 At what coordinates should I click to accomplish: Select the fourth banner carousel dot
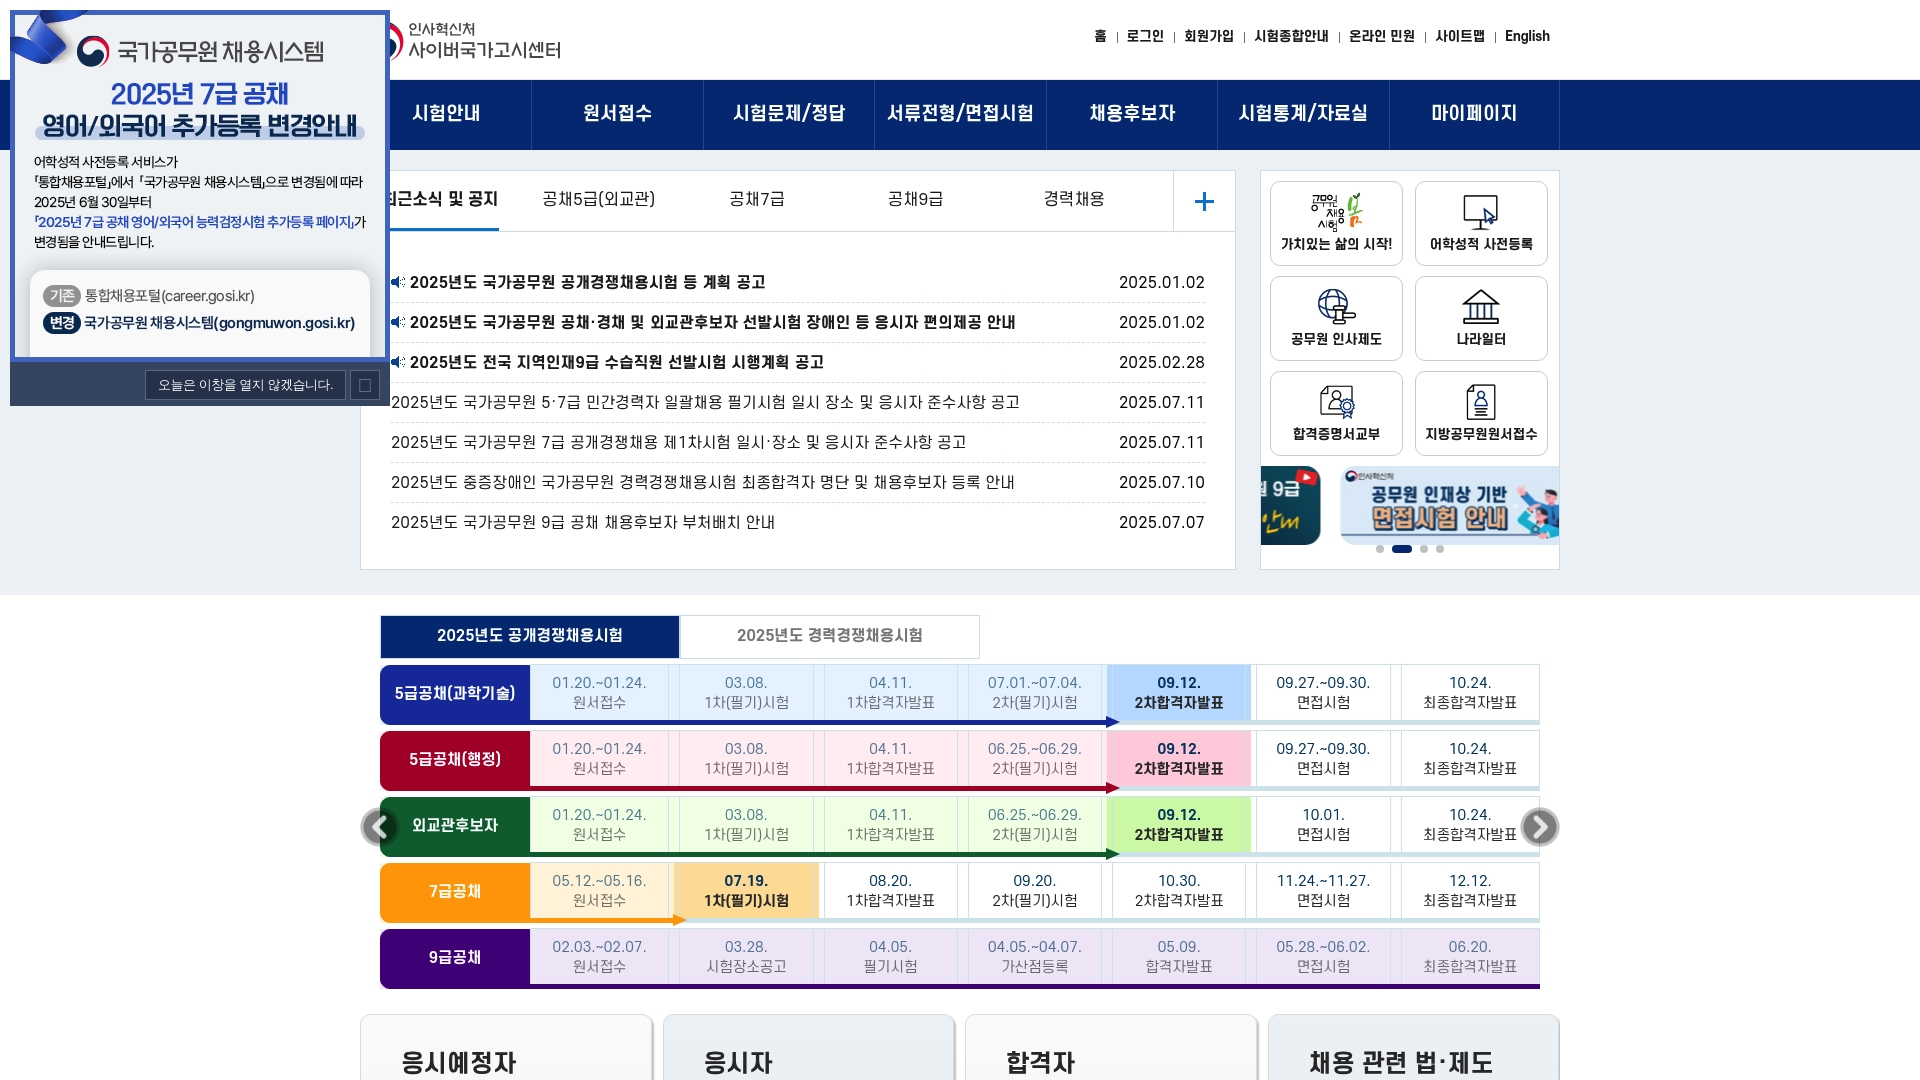click(x=1440, y=549)
